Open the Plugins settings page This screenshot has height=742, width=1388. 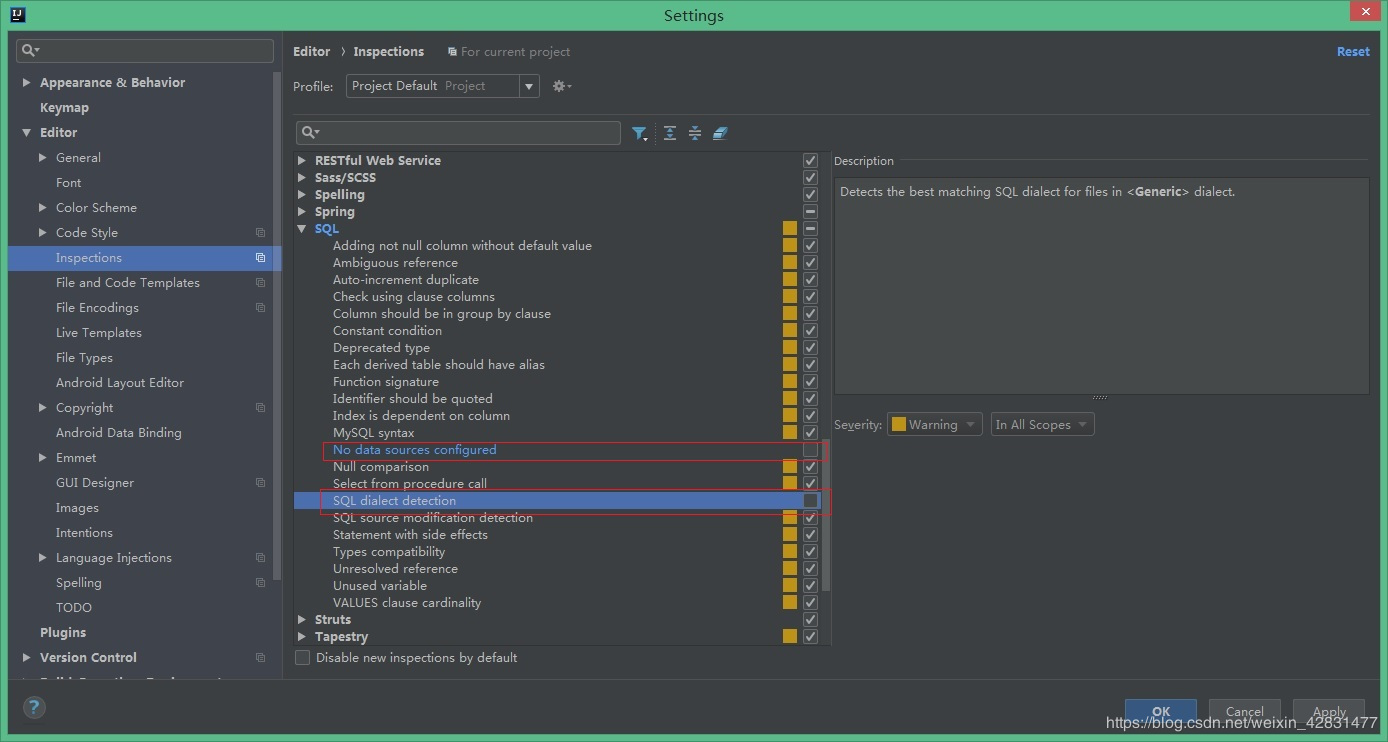tap(63, 633)
